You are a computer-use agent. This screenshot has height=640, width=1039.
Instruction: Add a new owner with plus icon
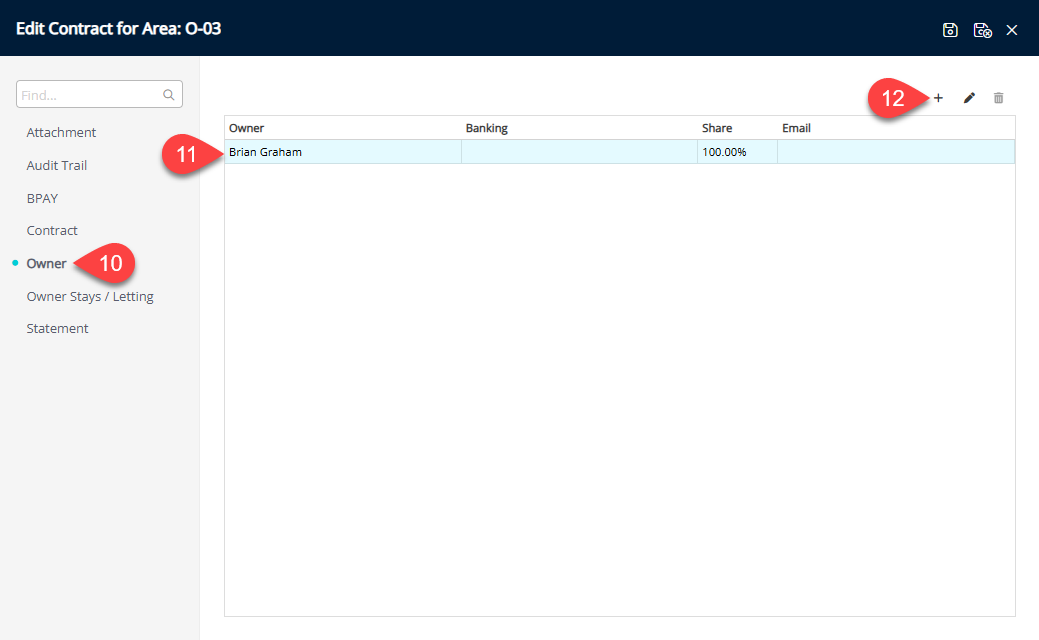coord(938,98)
